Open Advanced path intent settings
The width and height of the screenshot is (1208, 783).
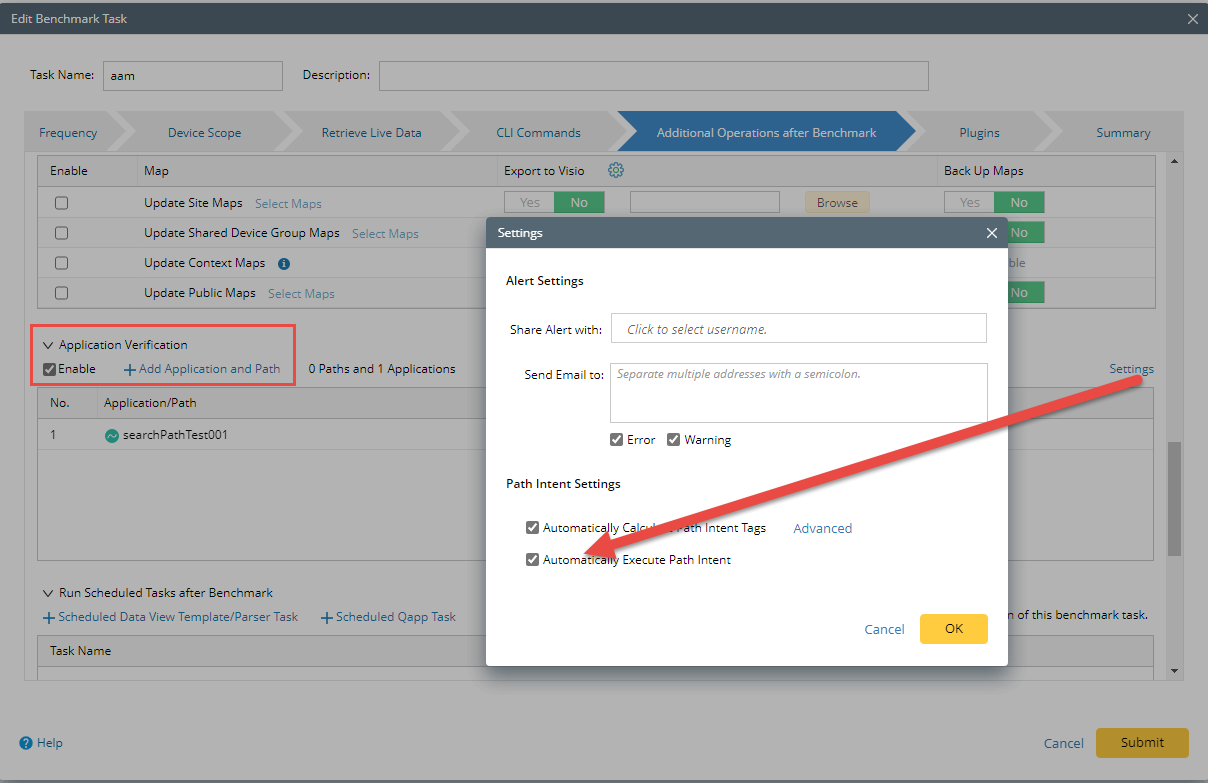point(821,527)
